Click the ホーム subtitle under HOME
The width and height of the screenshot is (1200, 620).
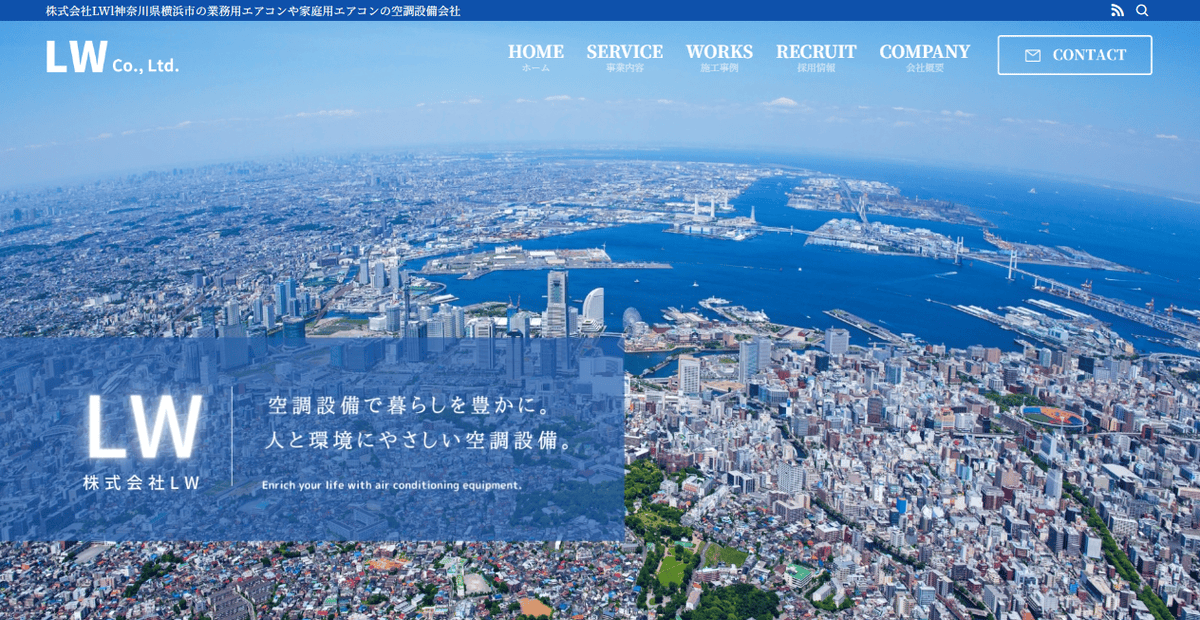coord(536,67)
